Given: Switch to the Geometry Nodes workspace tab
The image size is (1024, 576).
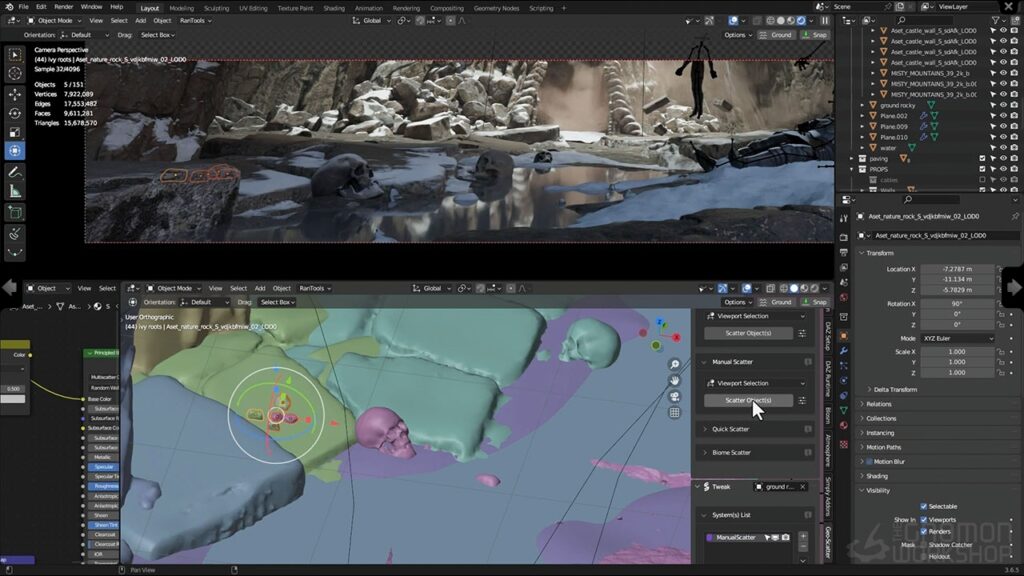Looking at the screenshot, I should (x=496, y=8).
